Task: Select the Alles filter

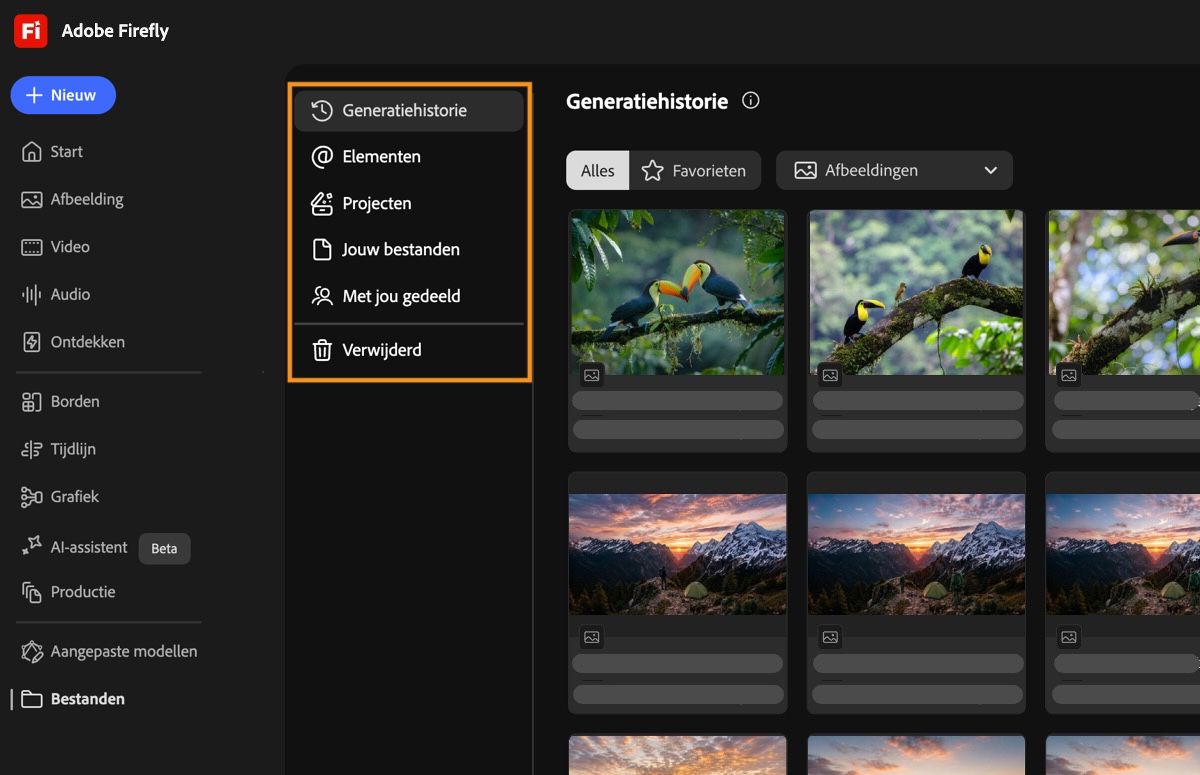Action: [x=598, y=171]
